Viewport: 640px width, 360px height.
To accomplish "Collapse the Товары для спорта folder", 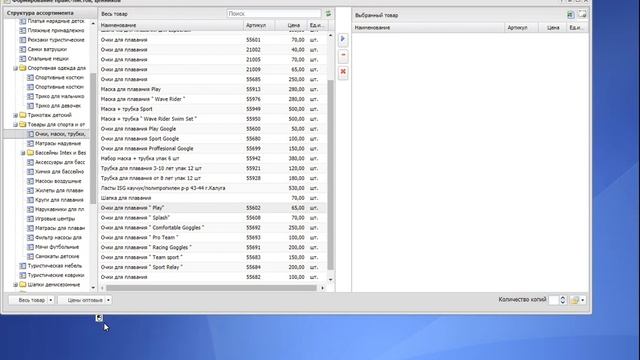I will pyautogui.click(x=16, y=124).
